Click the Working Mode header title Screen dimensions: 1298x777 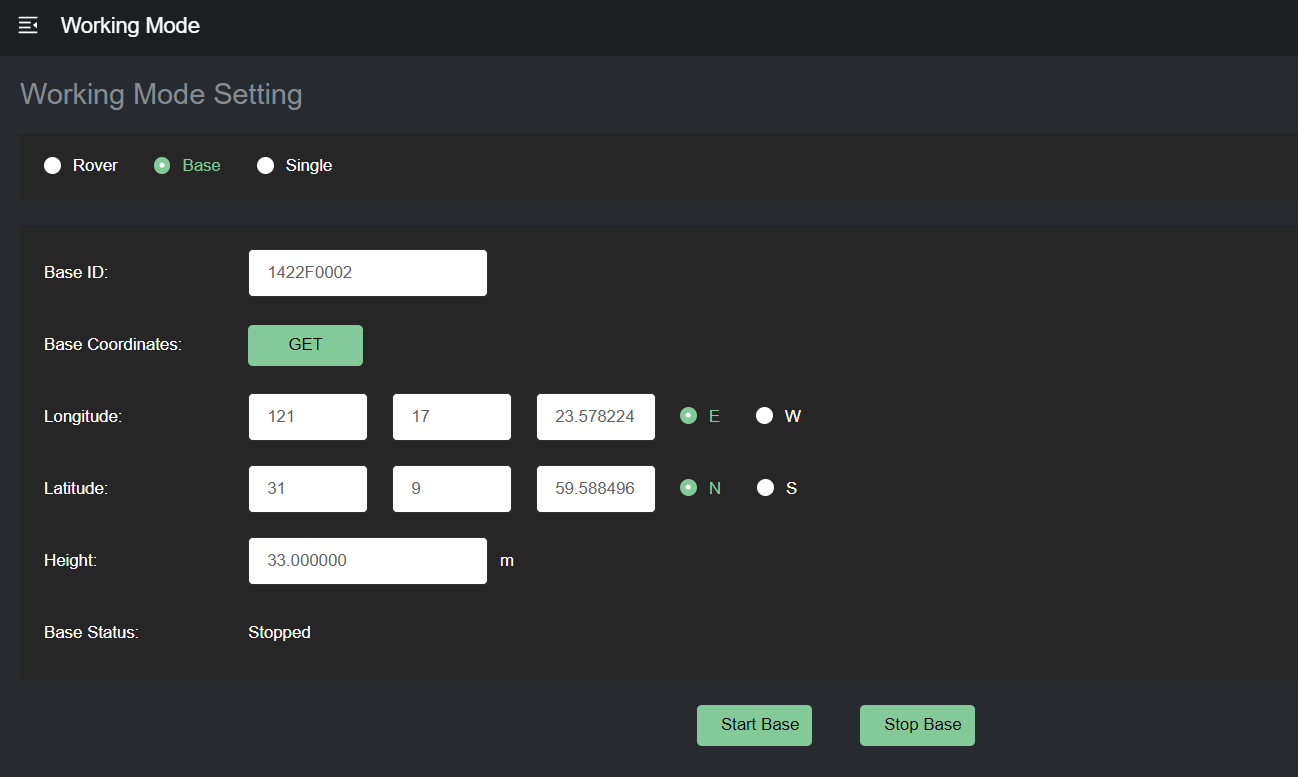[x=130, y=26]
